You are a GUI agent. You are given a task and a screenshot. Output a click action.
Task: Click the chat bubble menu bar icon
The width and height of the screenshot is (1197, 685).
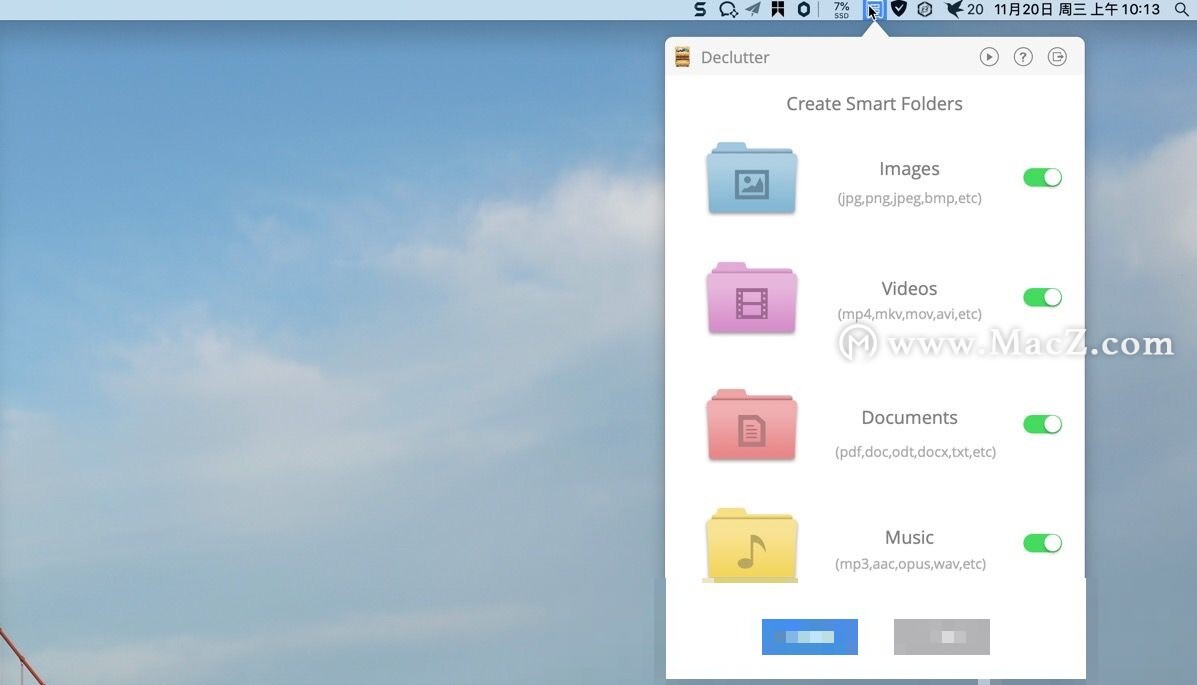[728, 10]
